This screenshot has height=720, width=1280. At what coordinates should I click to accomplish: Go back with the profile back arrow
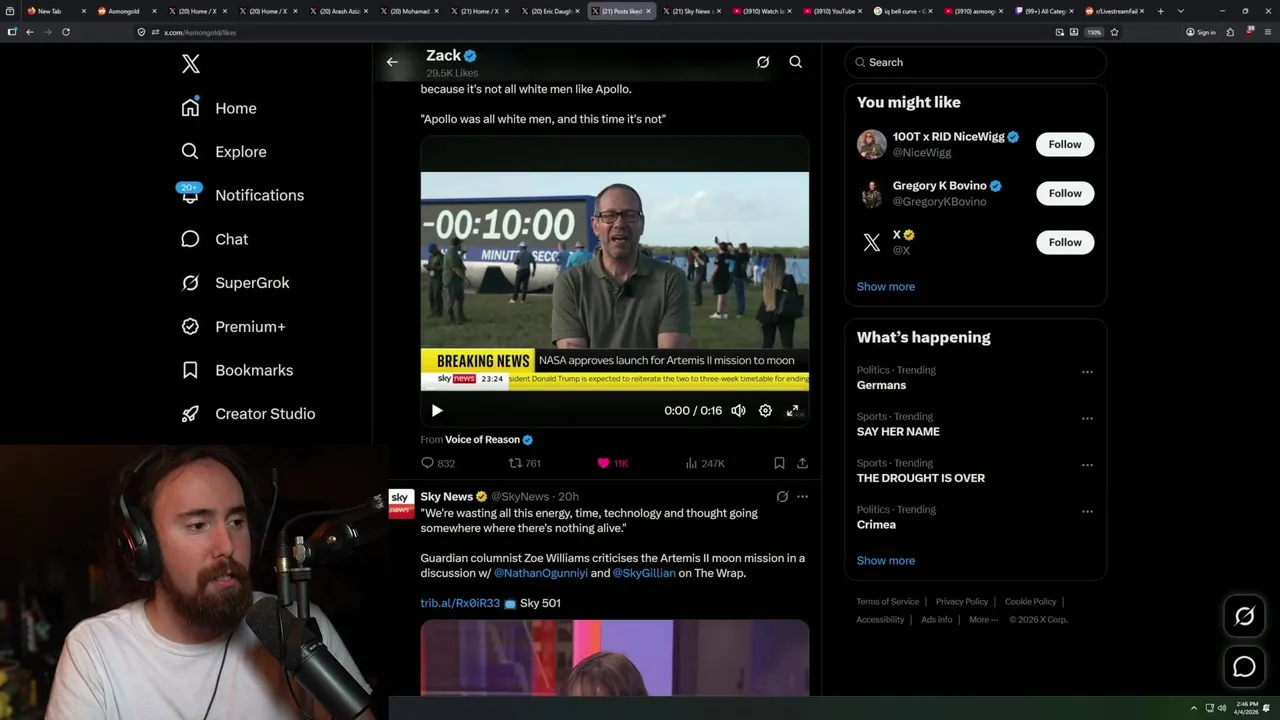pyautogui.click(x=392, y=62)
